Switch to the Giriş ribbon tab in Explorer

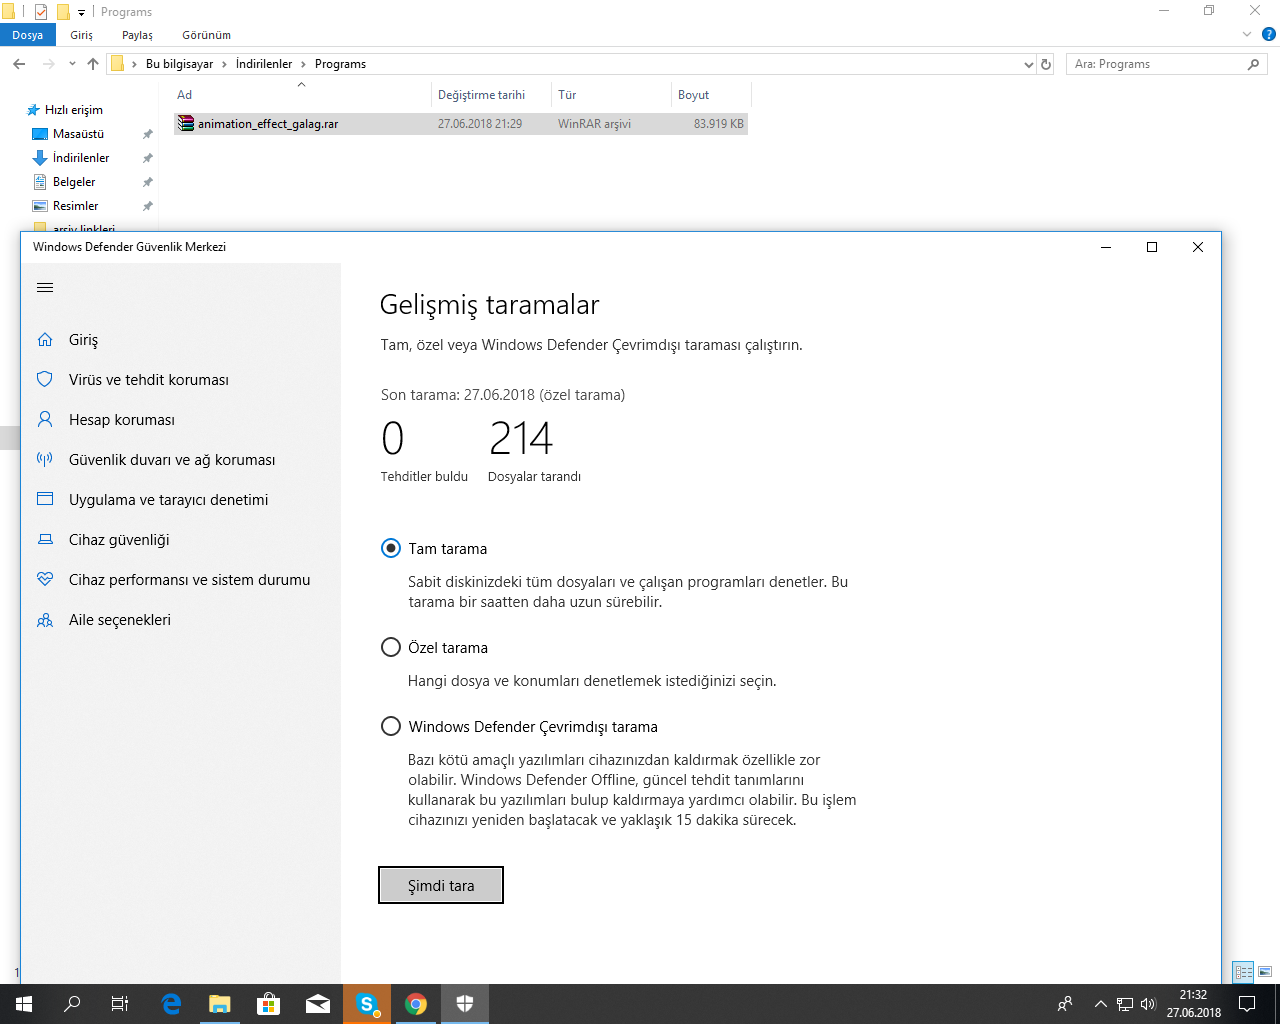coord(82,35)
